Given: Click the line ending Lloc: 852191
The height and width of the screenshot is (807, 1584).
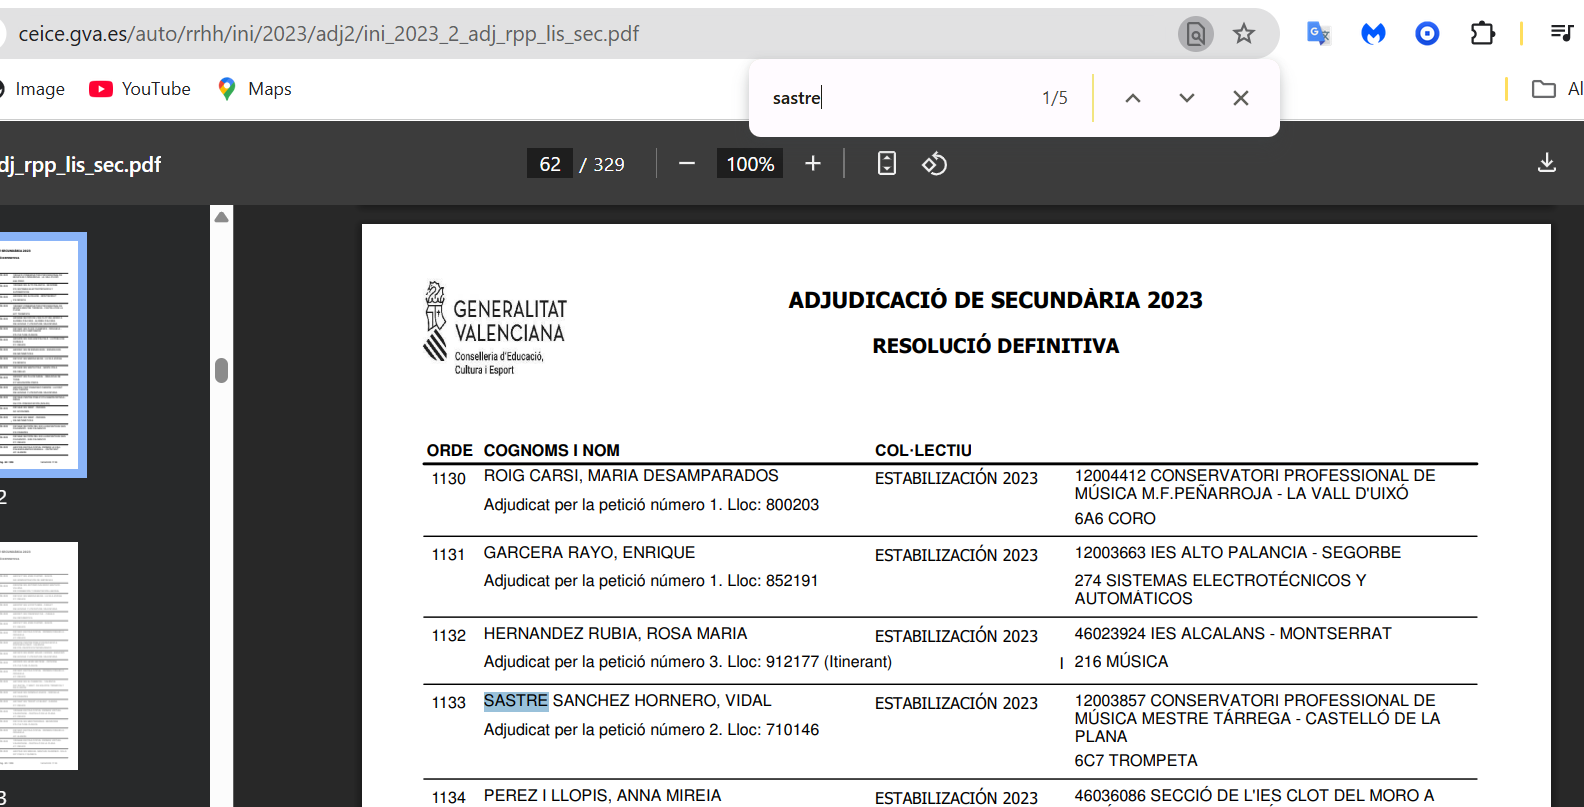Looking at the screenshot, I should point(651,581).
